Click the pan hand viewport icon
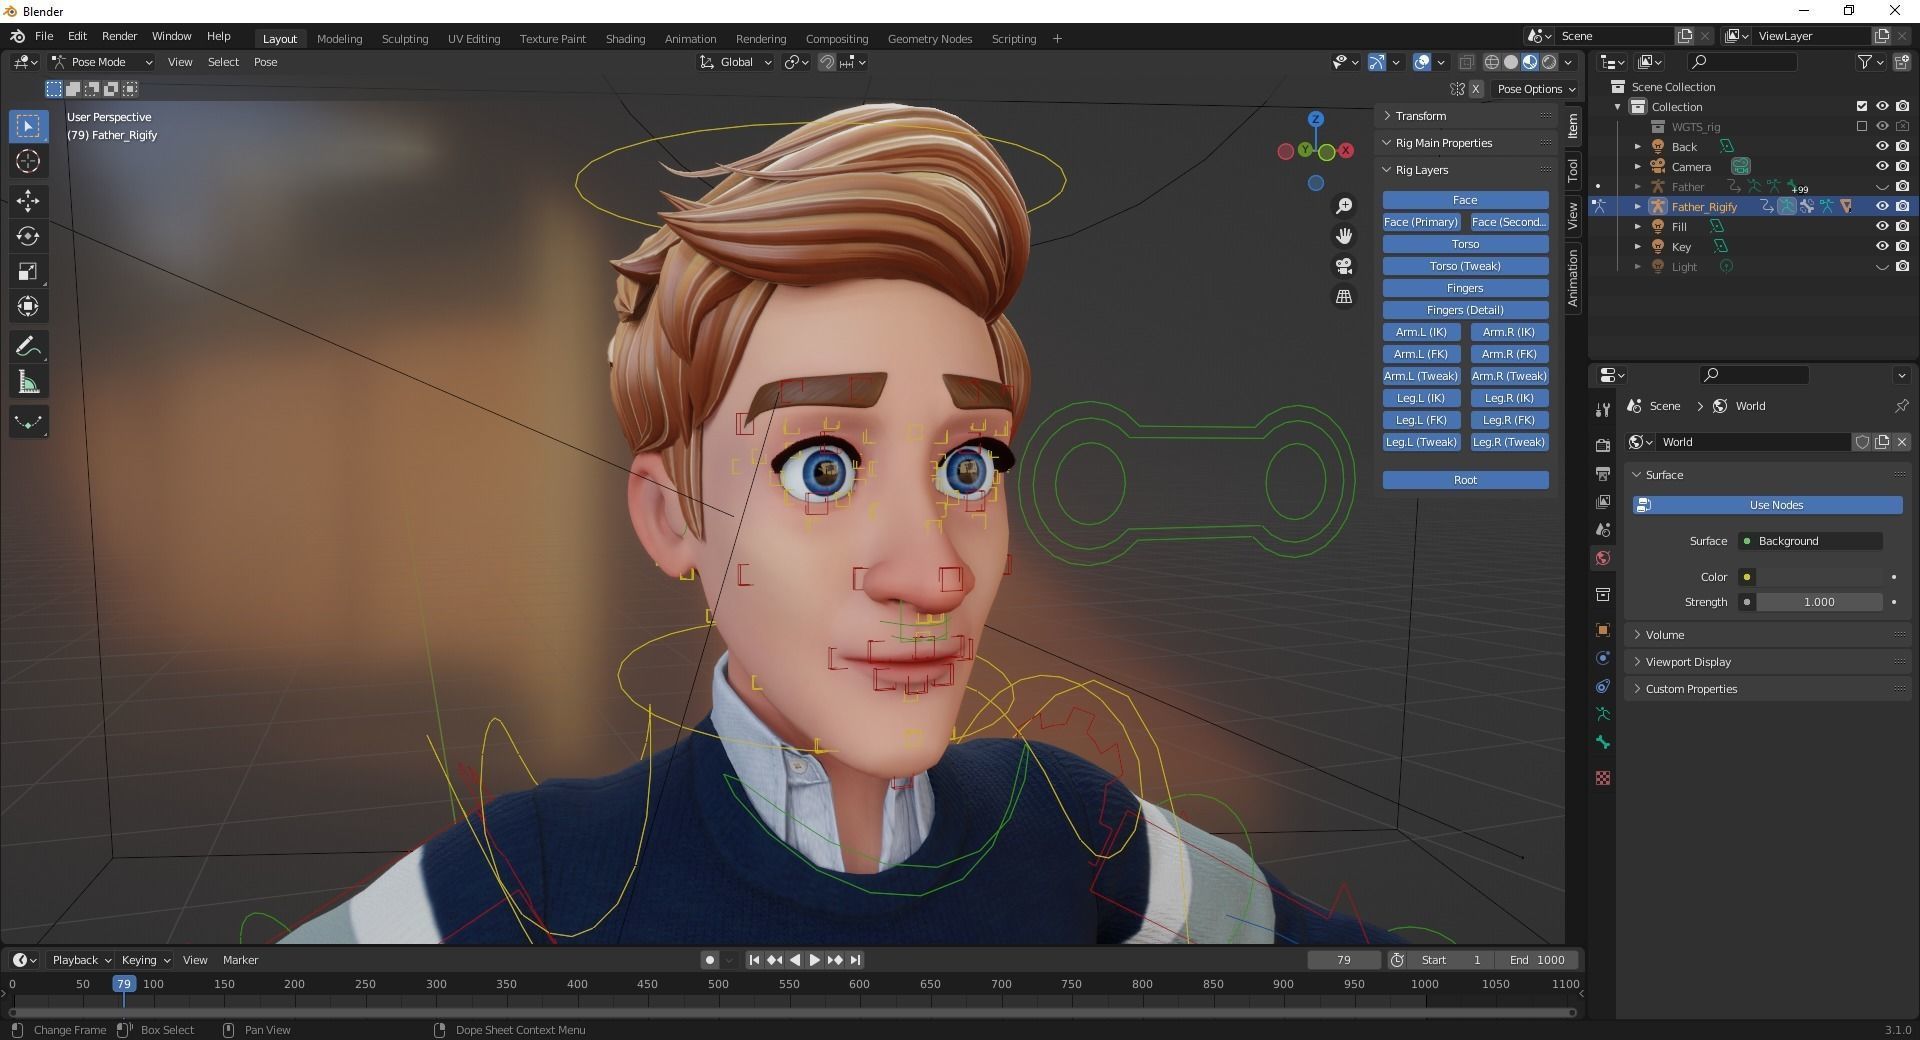This screenshot has height=1040, width=1920. (x=1344, y=236)
